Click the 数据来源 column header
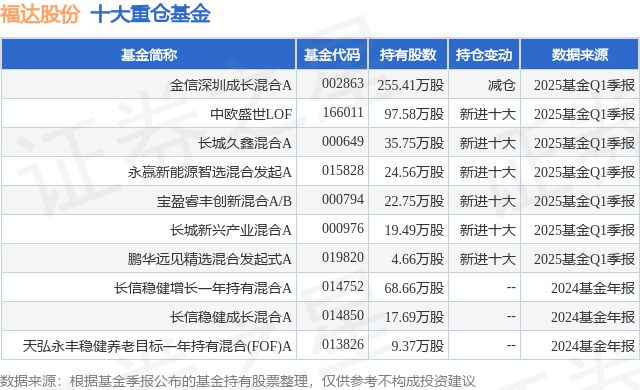 point(580,54)
